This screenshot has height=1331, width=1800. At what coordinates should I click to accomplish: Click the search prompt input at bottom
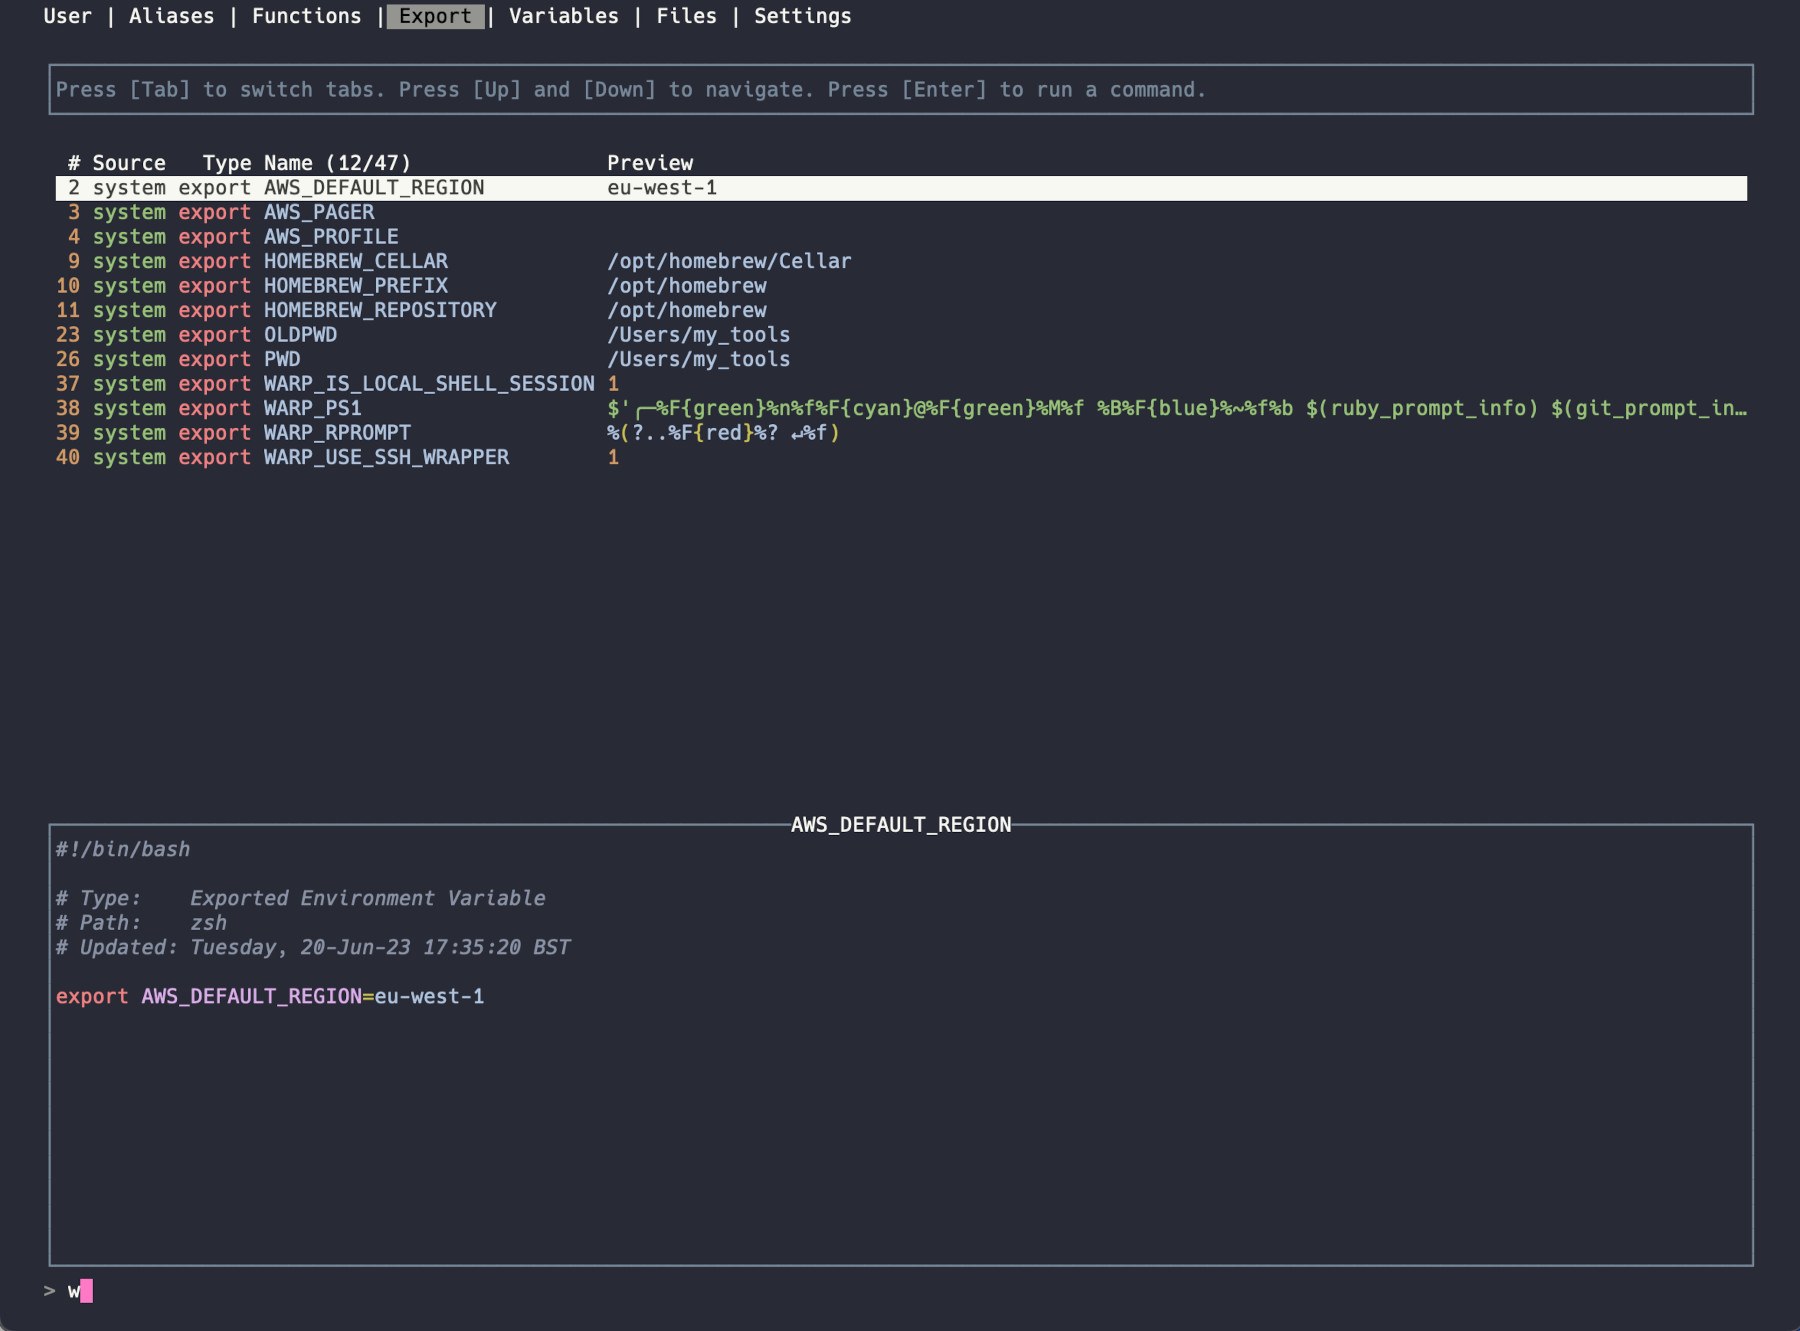point(400,1291)
